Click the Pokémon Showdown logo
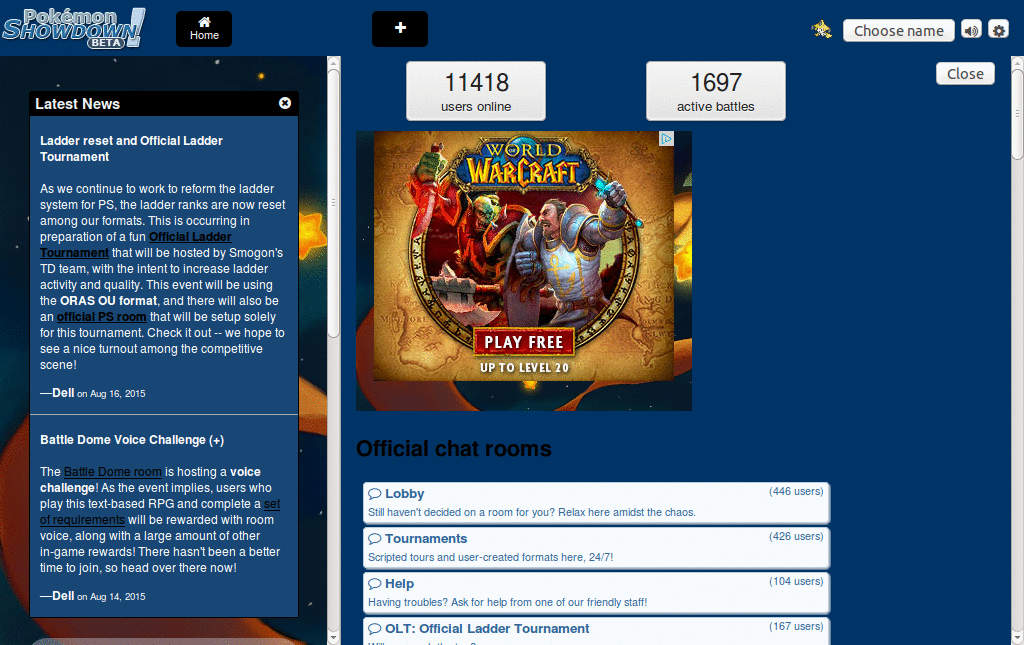Screen dimensions: 1024x645 tap(73, 29)
